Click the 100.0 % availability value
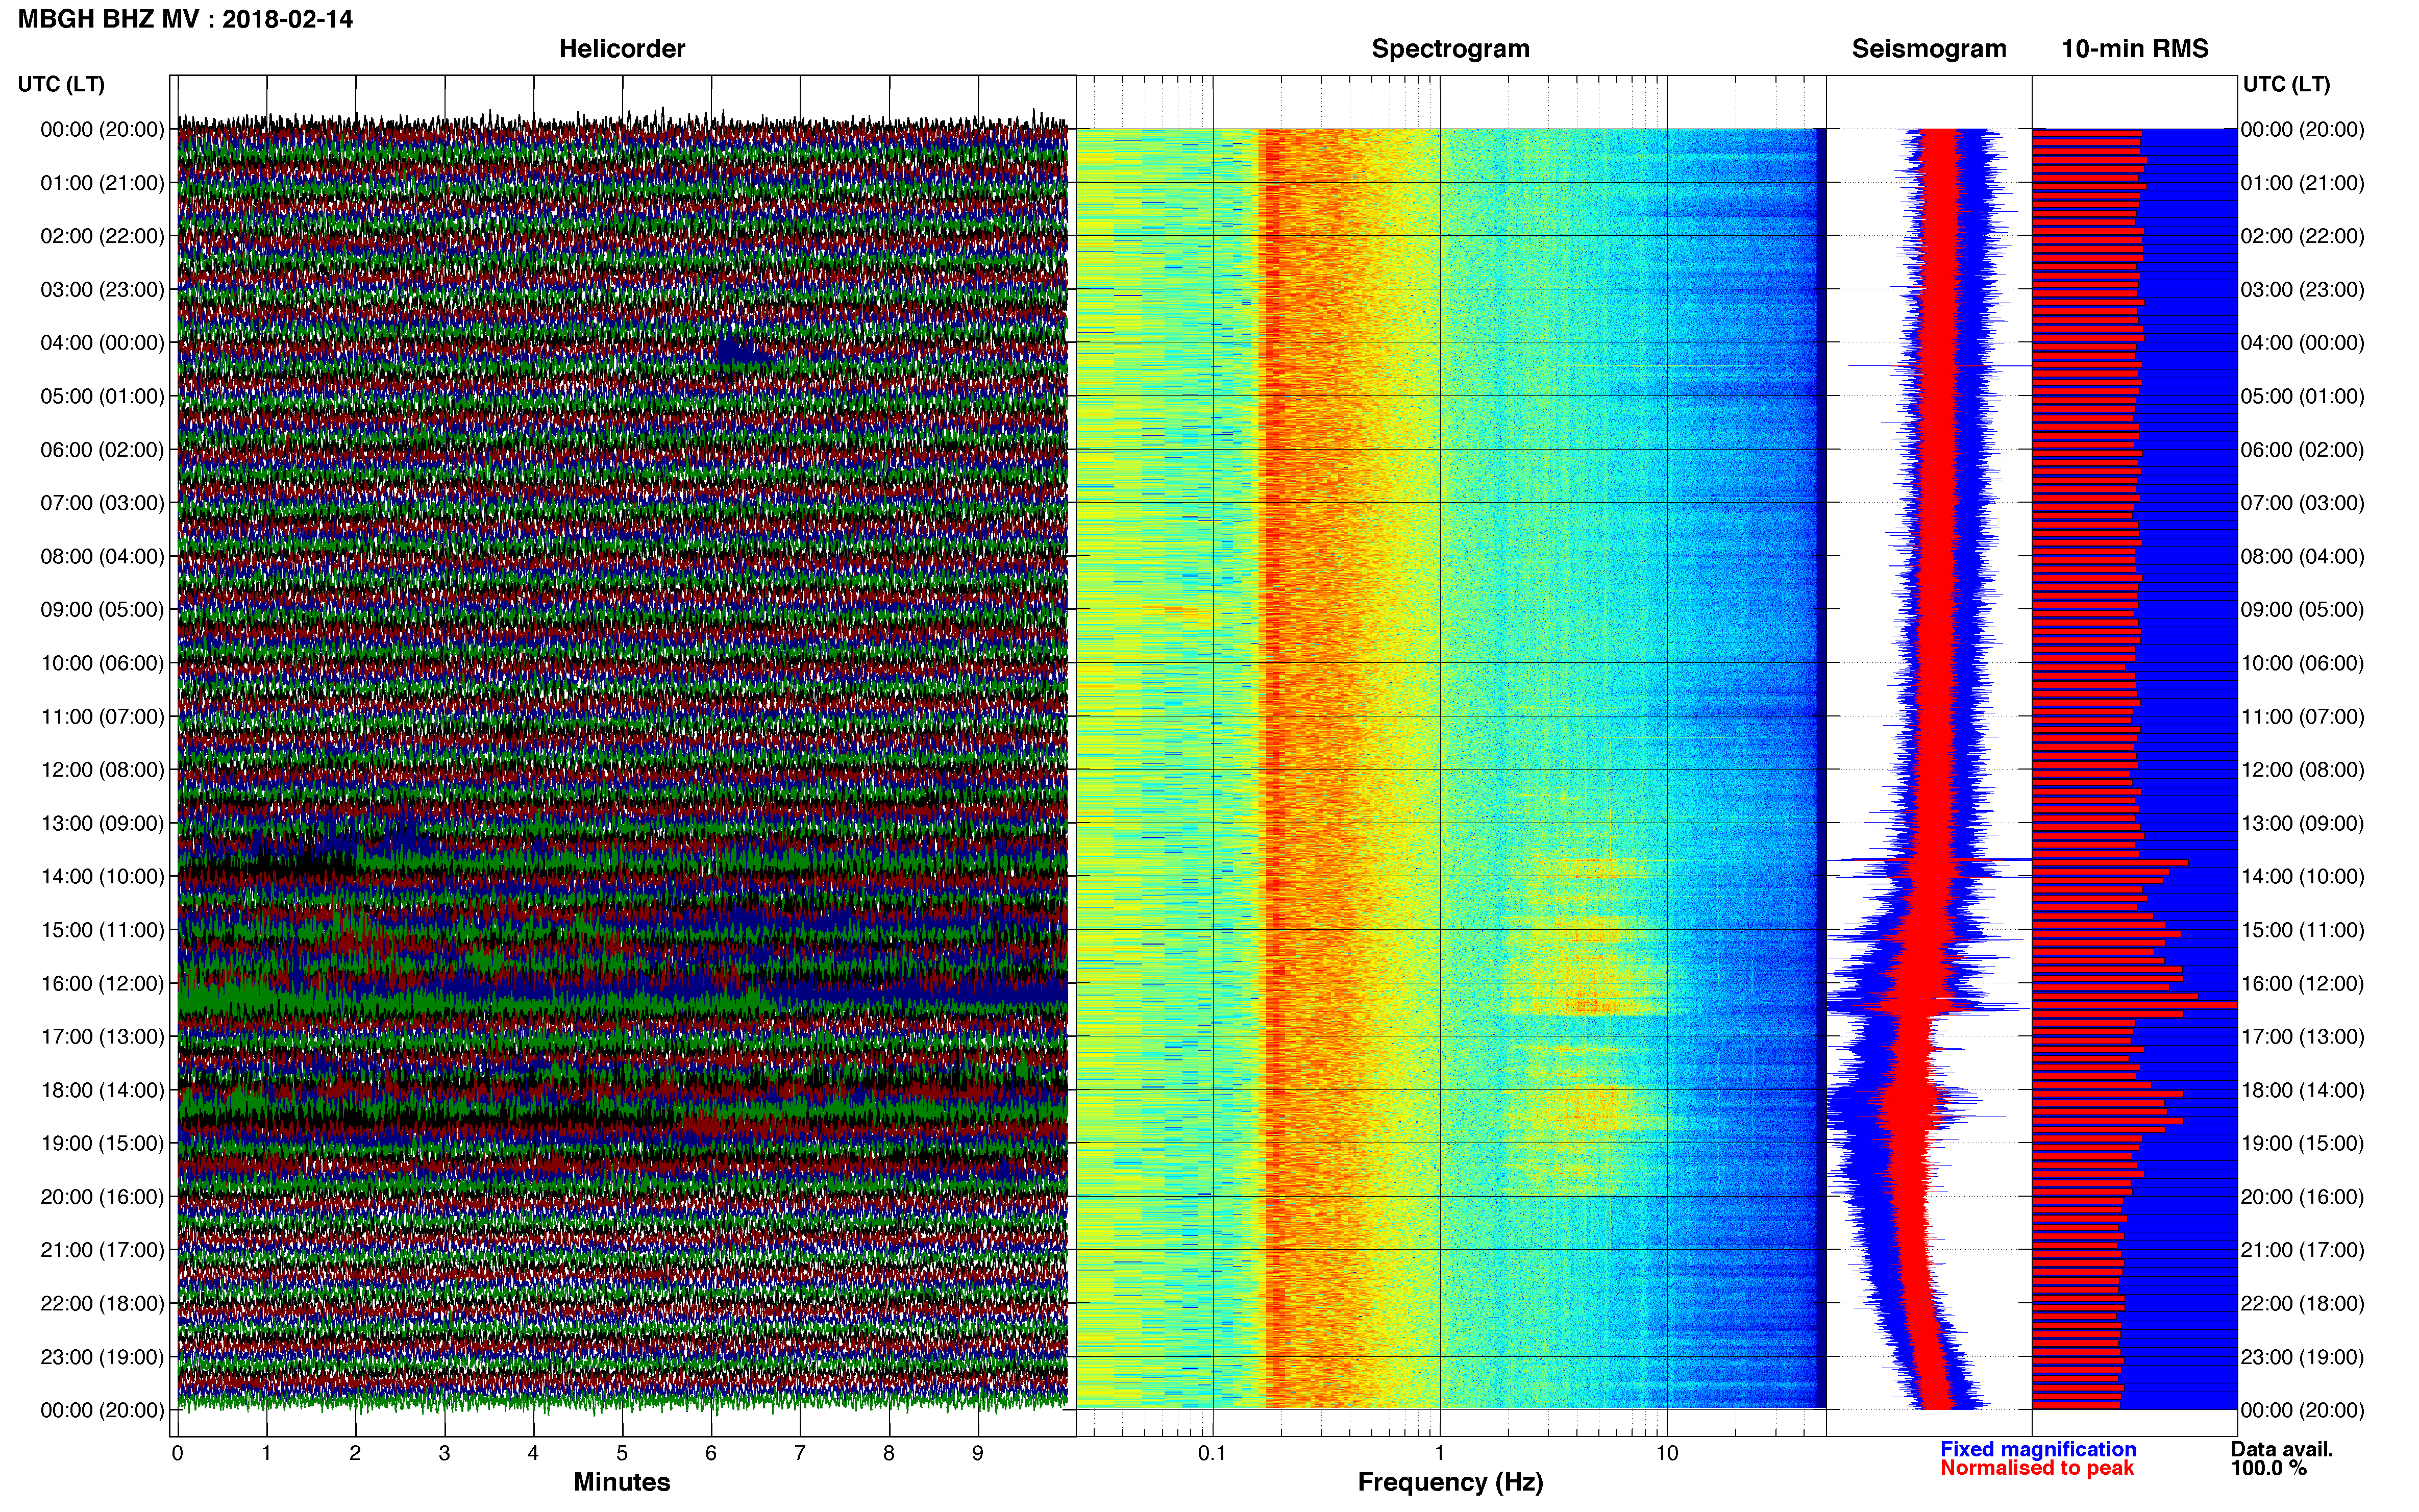The width and height of the screenshot is (2419, 1512). click(x=2268, y=1468)
